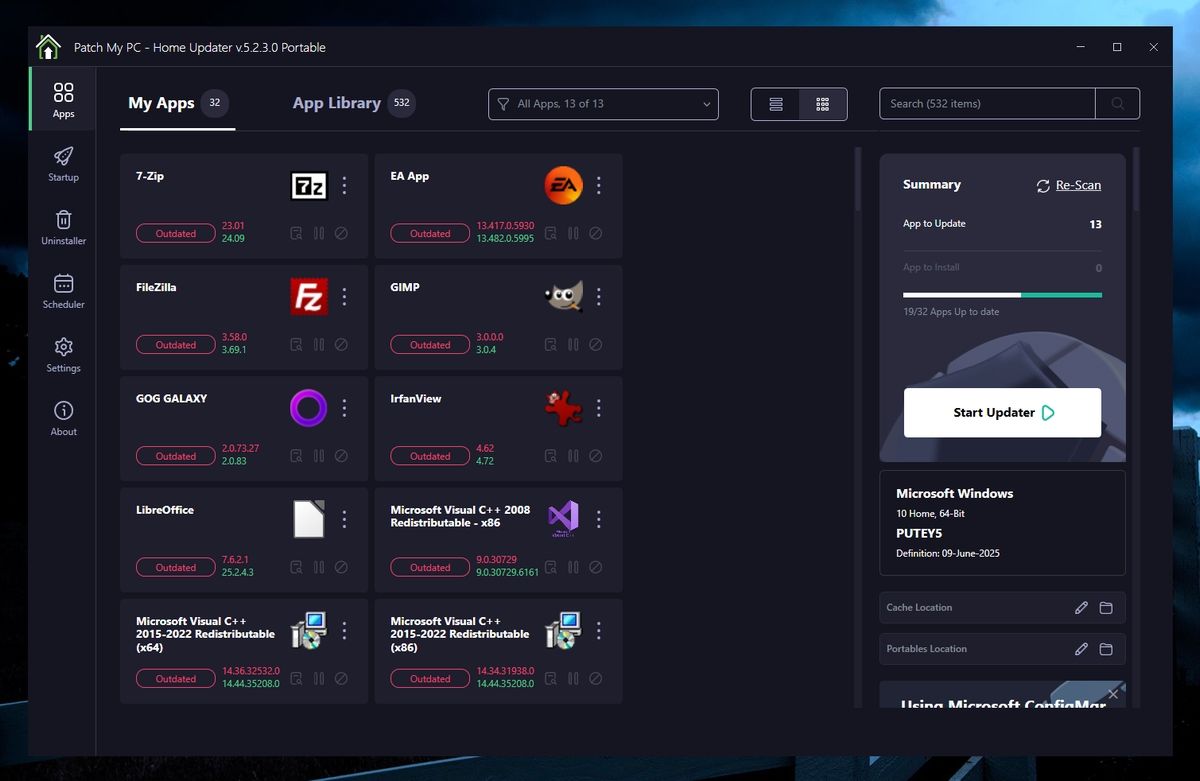Click the block icon on the GIMP card

tap(595, 344)
